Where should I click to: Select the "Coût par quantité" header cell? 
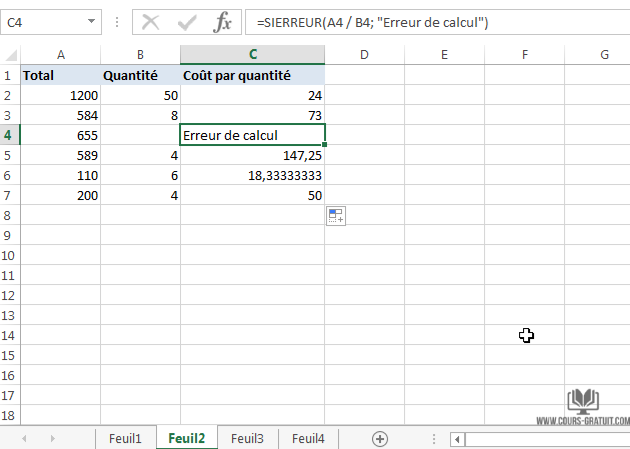pos(252,75)
